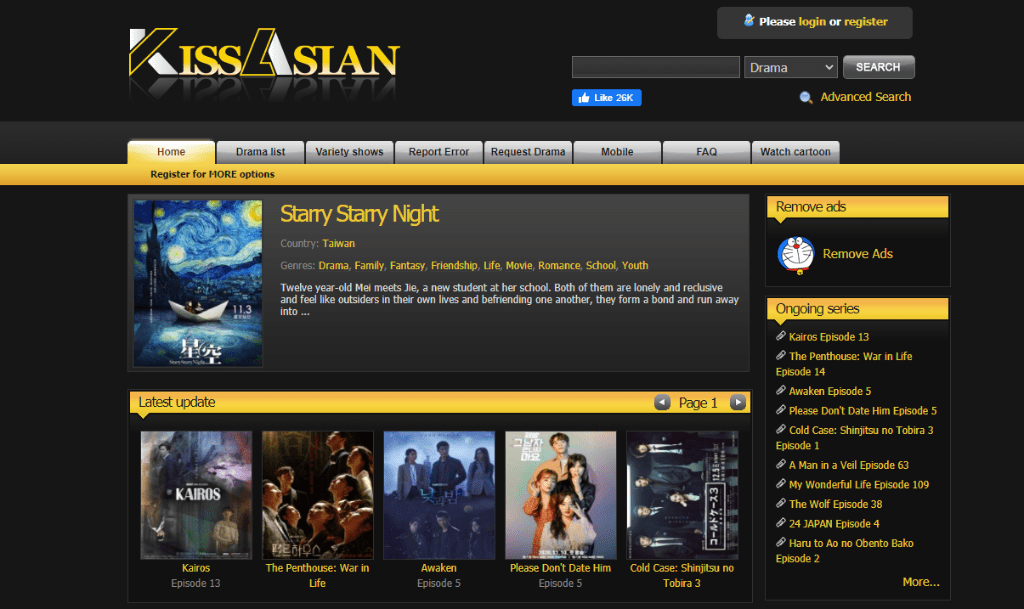Click the magnifier icon beside Advanced Search
The width and height of the screenshot is (1024, 609).
click(x=806, y=97)
